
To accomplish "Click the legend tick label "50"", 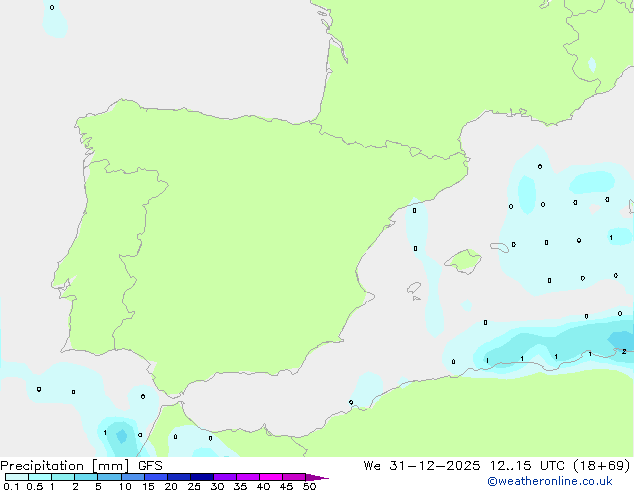I will pyautogui.click(x=310, y=486).
